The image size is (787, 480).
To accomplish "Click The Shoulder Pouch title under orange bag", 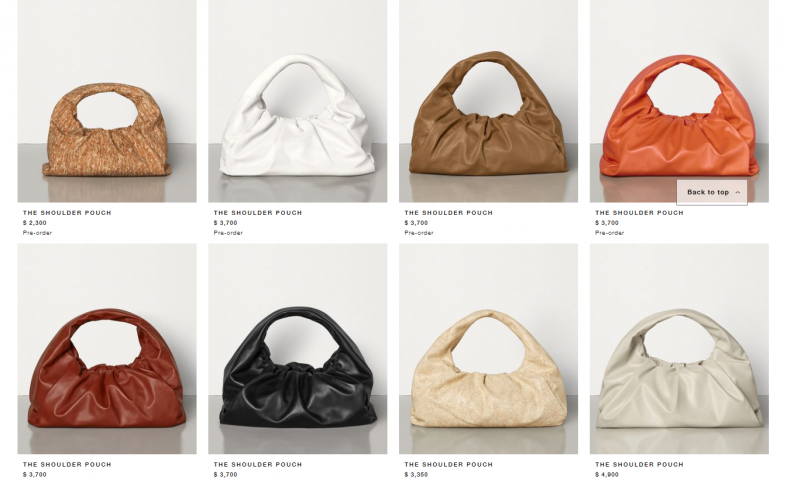I will tap(639, 213).
